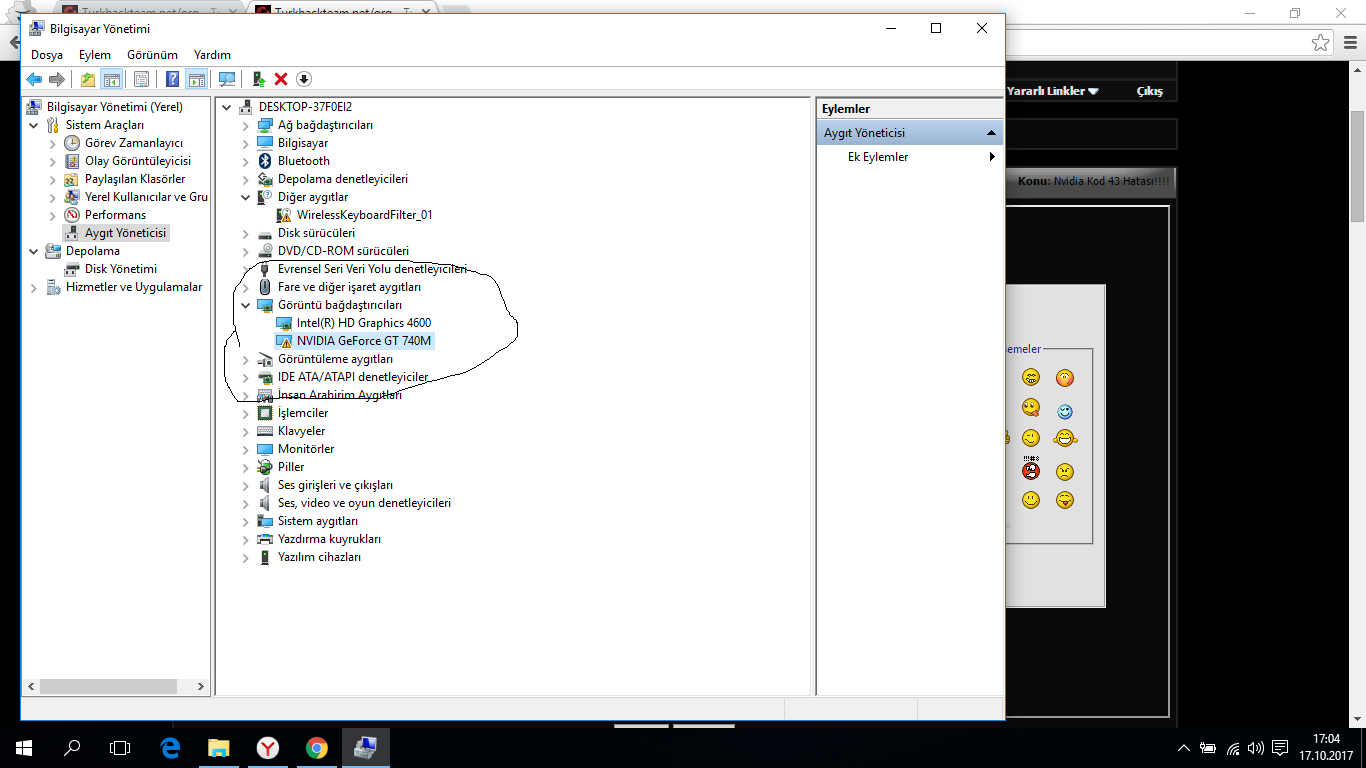Open the Dosya menu

point(47,55)
